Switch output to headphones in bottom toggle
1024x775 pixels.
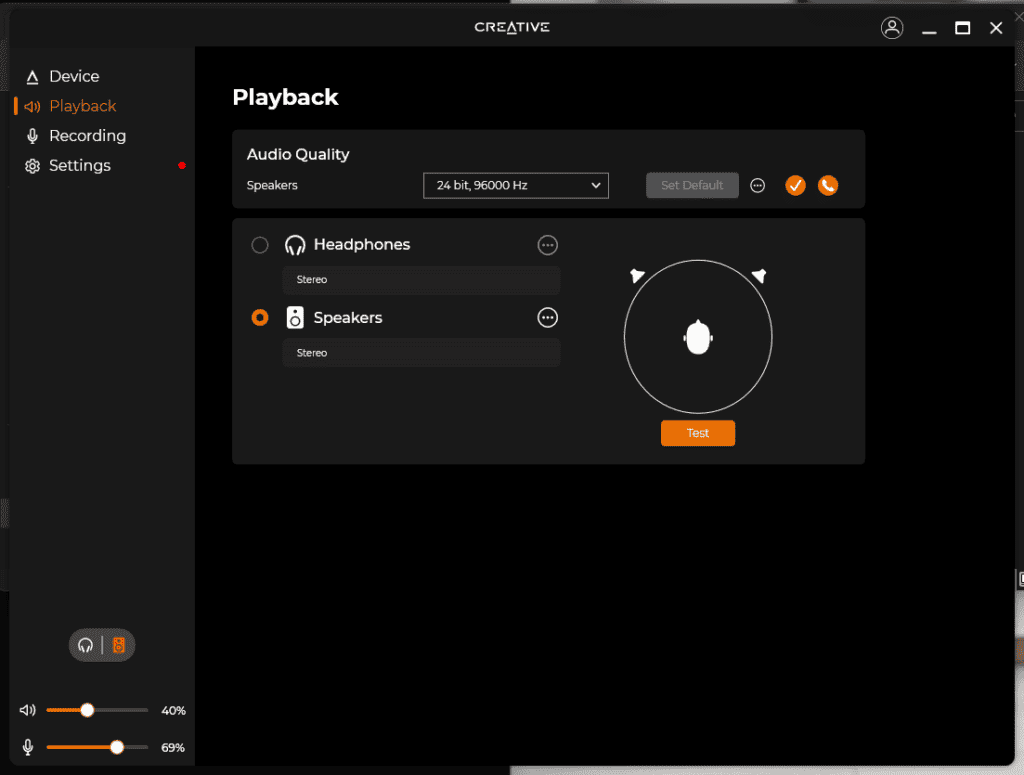86,646
